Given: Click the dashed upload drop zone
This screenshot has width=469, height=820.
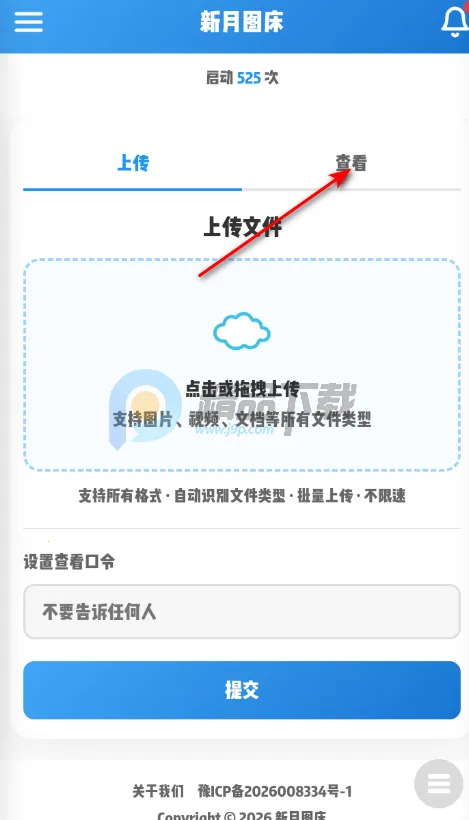Looking at the screenshot, I should point(242,365).
